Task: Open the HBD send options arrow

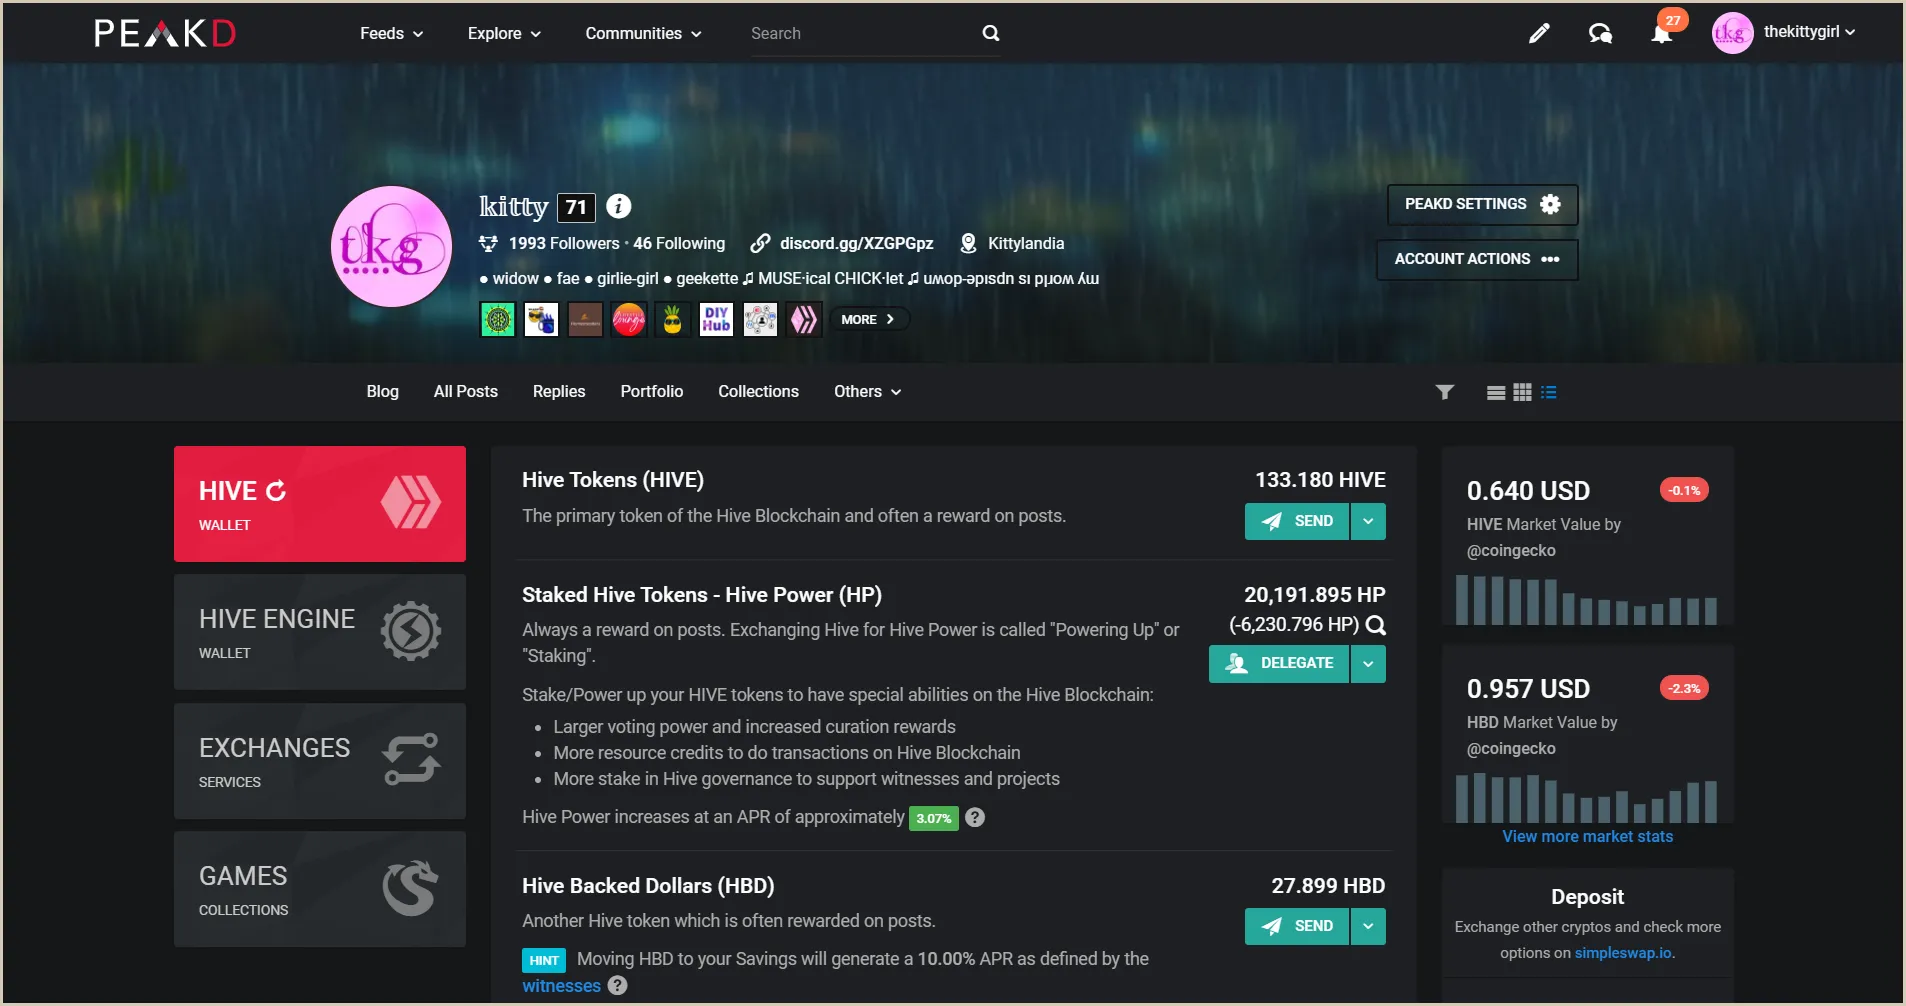Action: [1368, 926]
